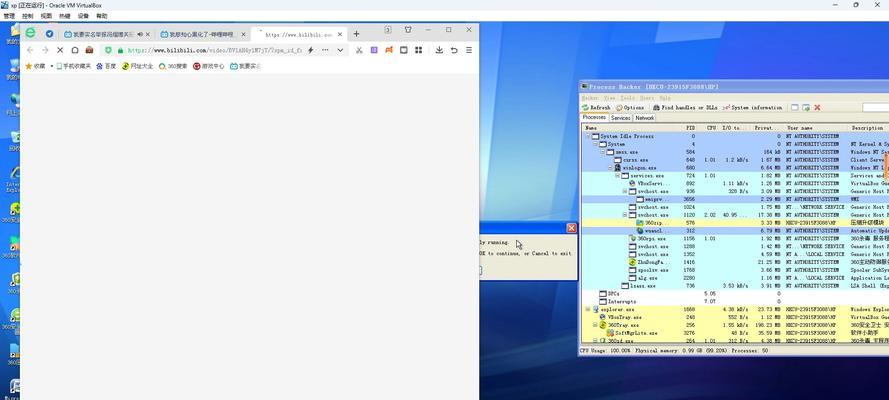Viewport: 889px width, 400px height.
Task: Close the dialog with the red X
Action: (x=571, y=228)
